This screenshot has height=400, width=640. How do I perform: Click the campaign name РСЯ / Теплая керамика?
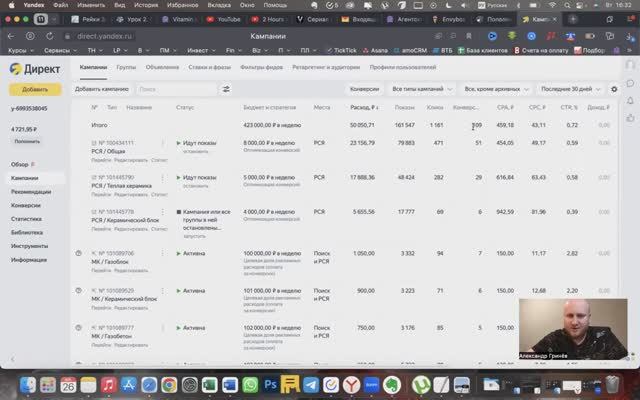coord(121,186)
